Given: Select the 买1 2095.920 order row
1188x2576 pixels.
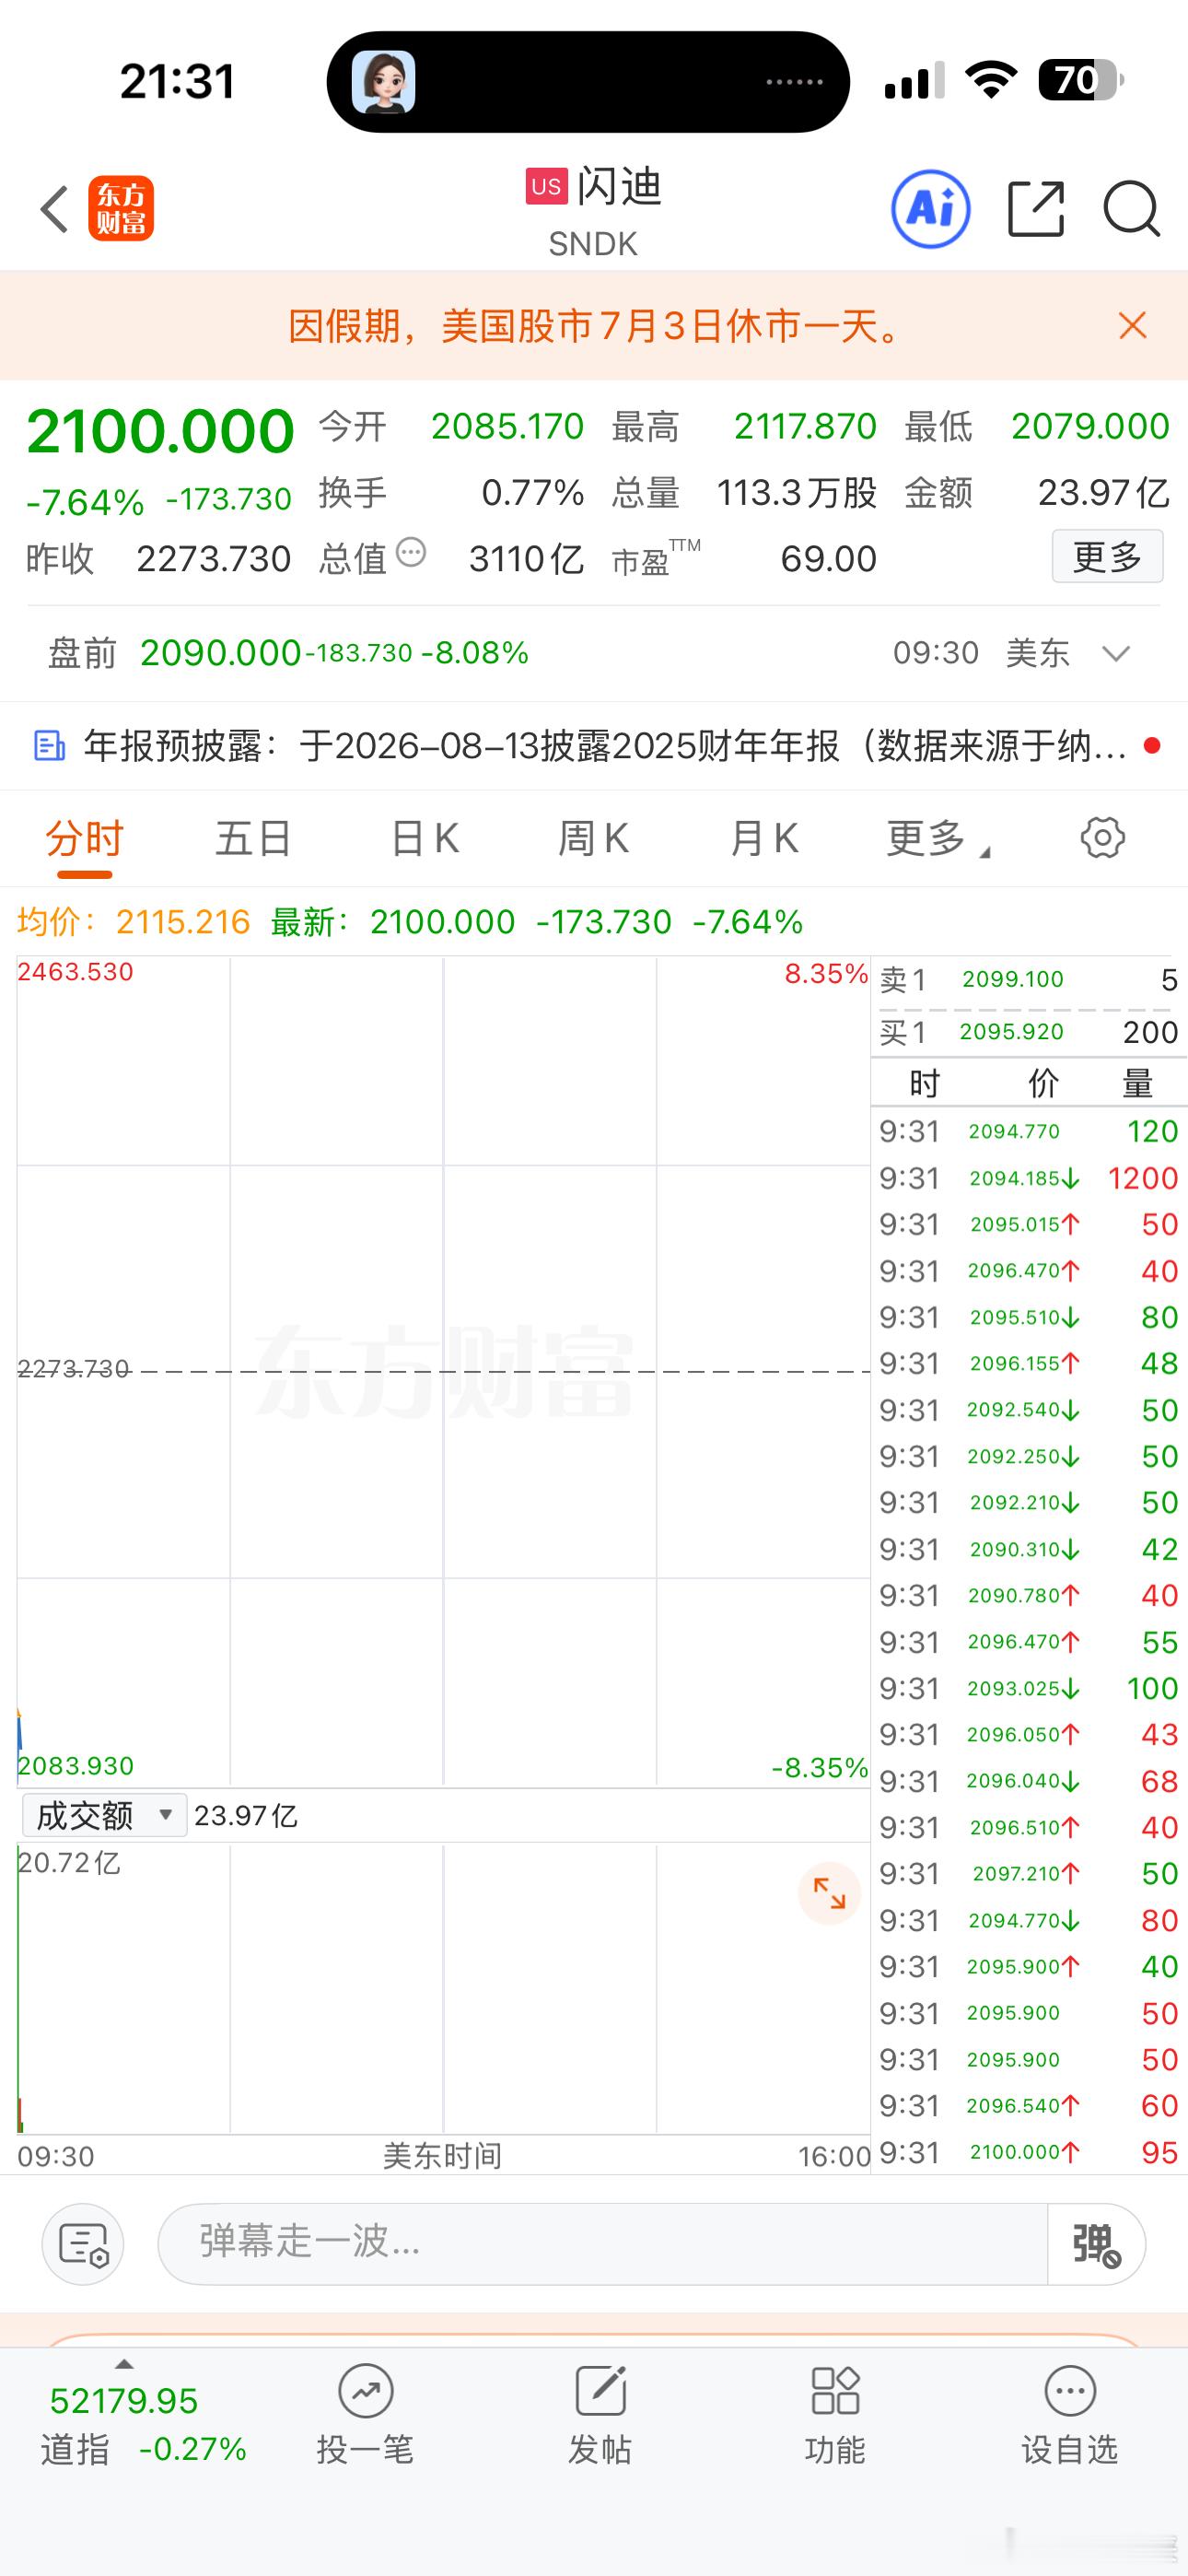Looking at the screenshot, I should [1028, 1031].
